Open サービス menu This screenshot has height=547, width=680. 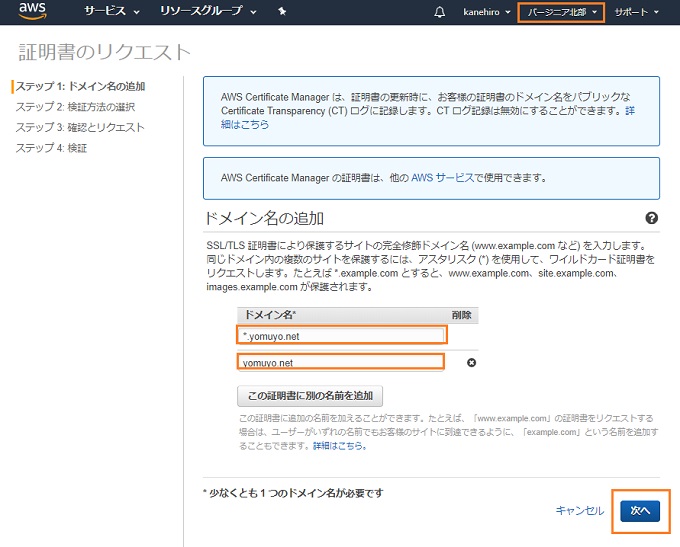click(x=112, y=11)
